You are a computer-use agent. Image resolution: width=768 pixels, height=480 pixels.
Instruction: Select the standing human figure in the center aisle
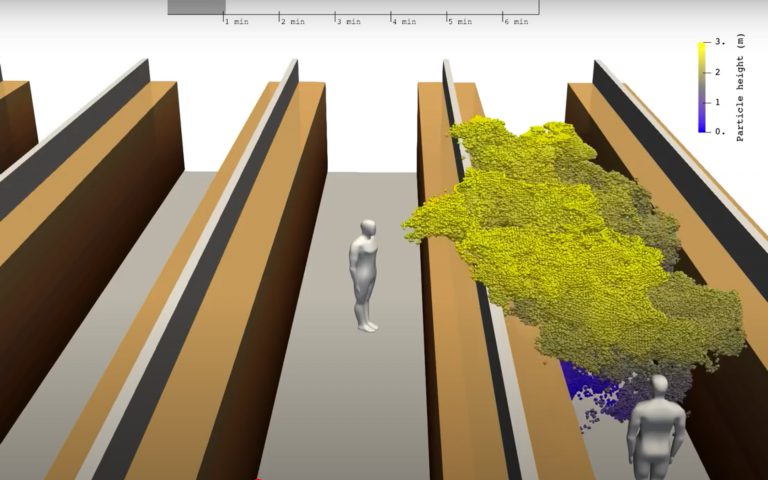[x=366, y=275]
